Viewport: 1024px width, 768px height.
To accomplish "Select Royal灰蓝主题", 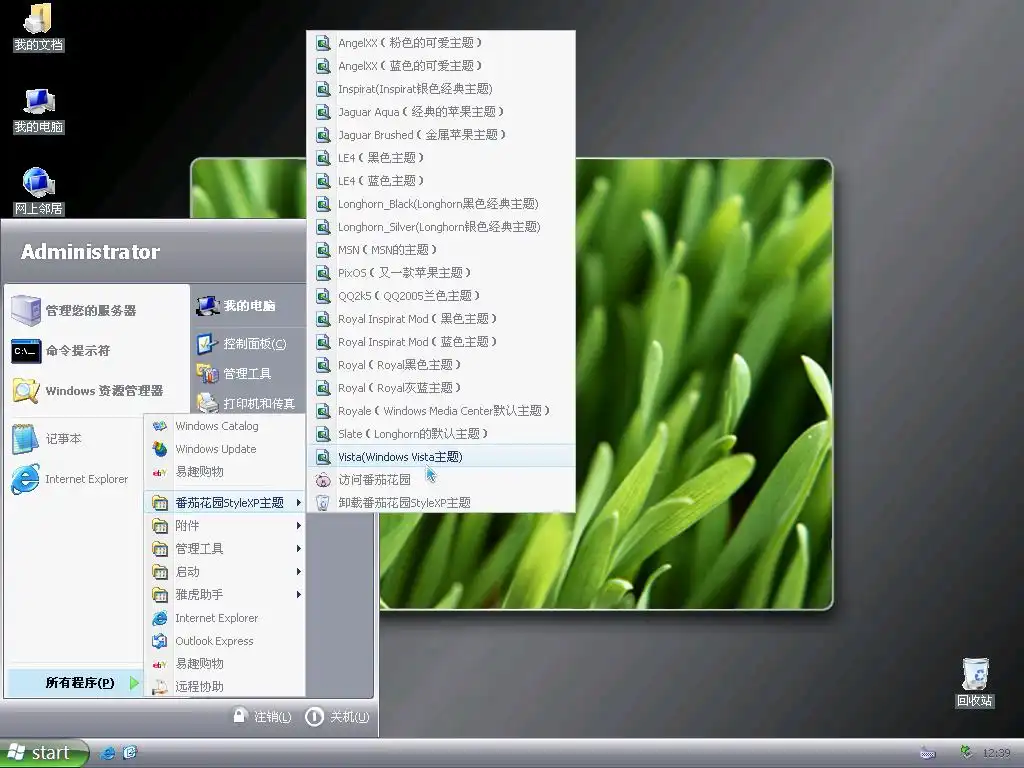I will 441,387.
